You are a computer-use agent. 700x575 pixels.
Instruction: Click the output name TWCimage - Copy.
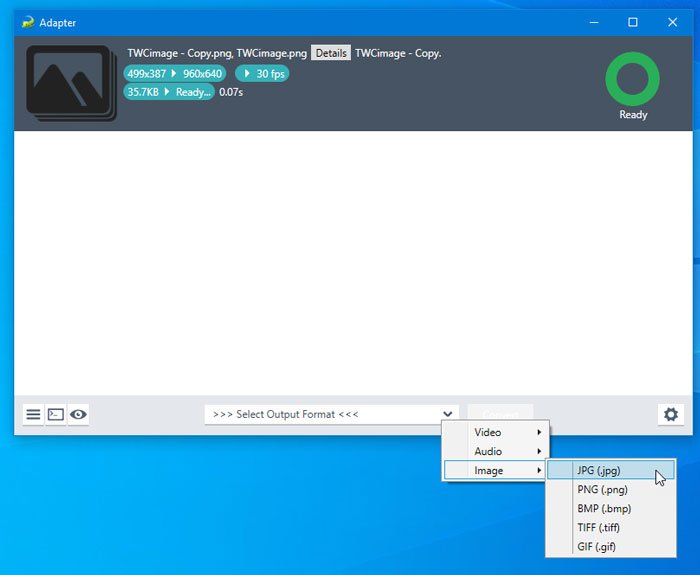click(x=398, y=53)
